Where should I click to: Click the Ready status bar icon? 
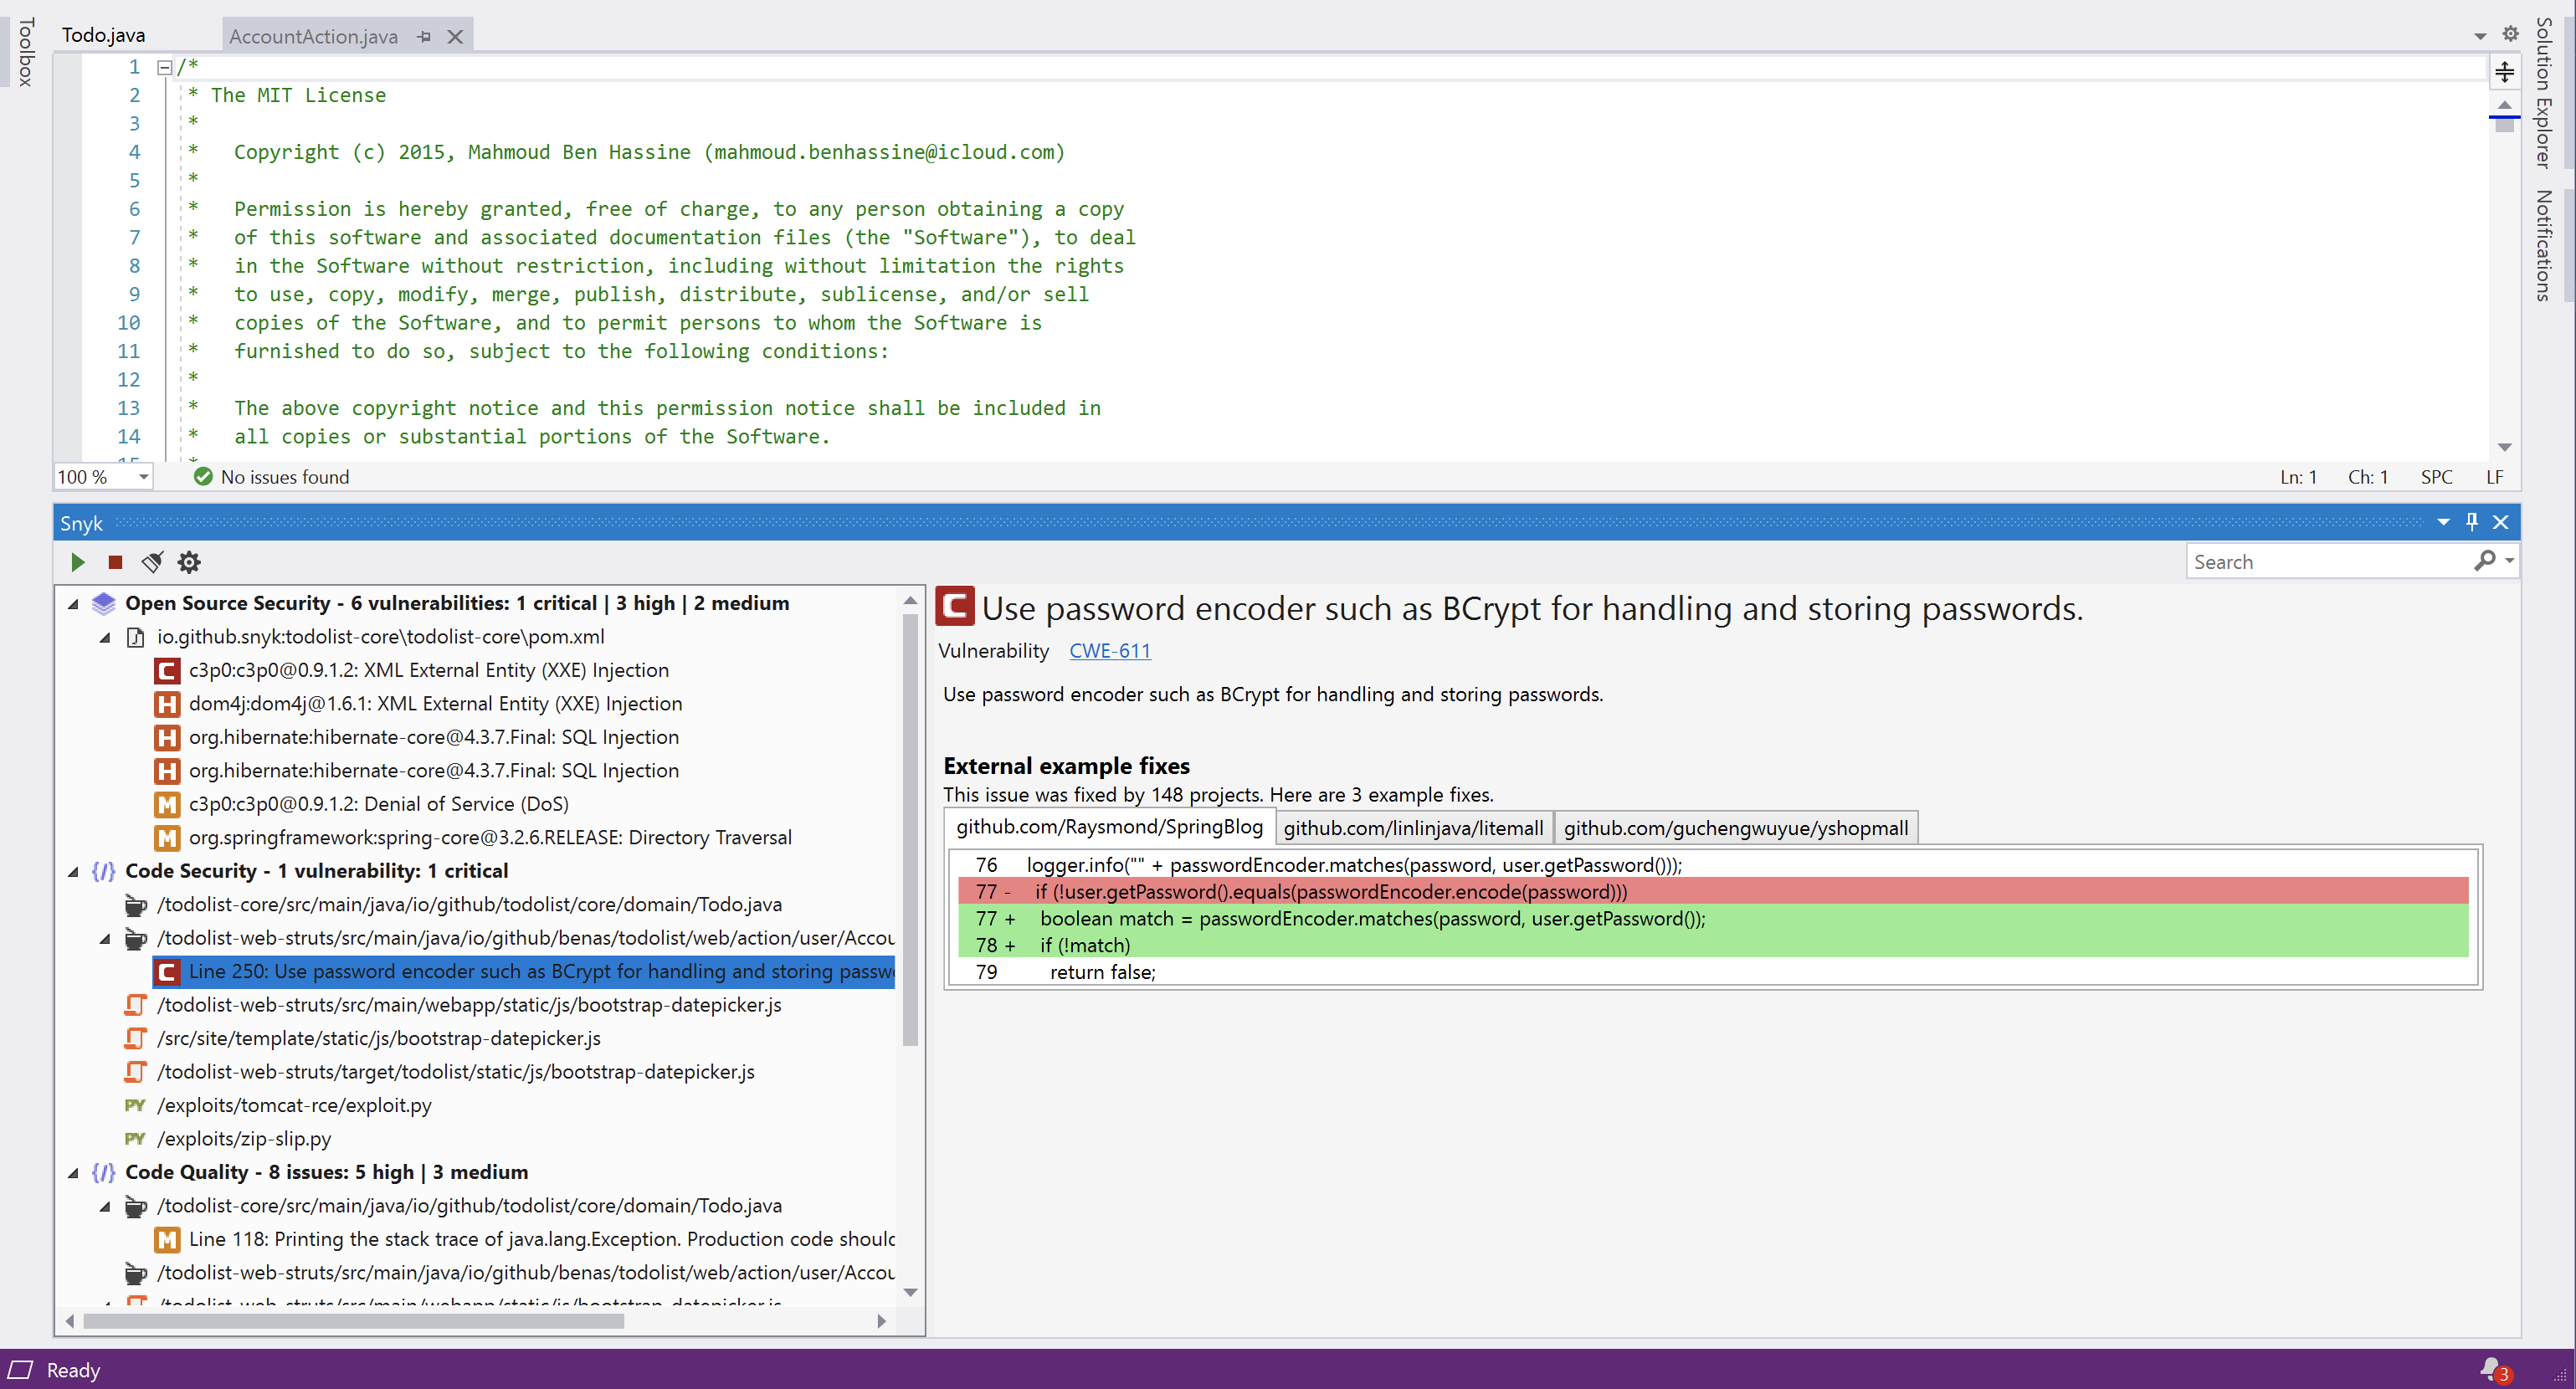tap(21, 1370)
